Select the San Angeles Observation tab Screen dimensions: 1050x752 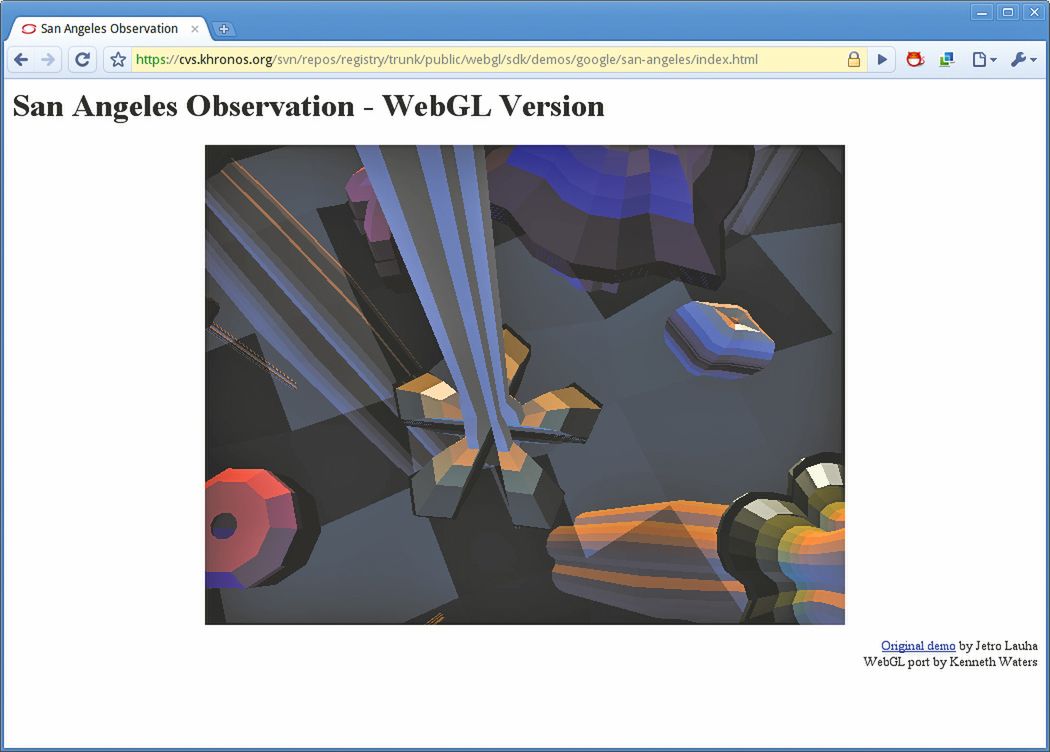(x=108, y=29)
